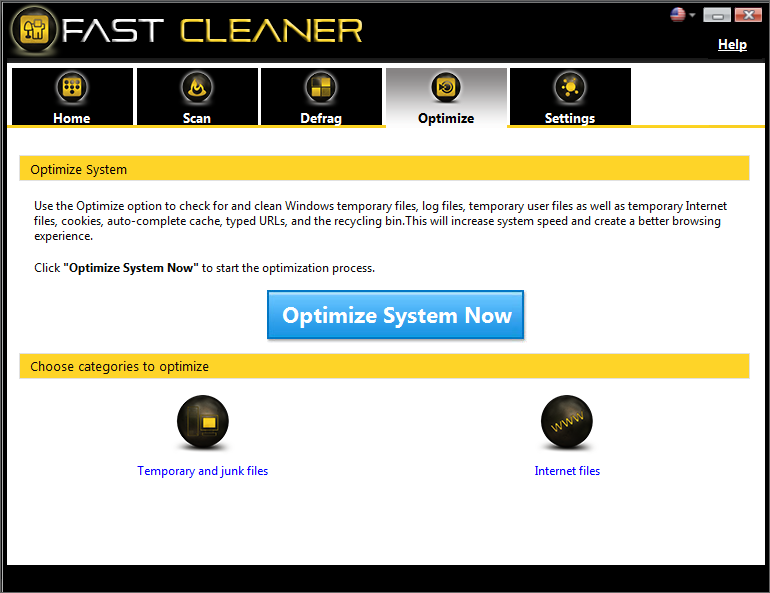
Task: Click the Scan tab icon
Action: pyautogui.click(x=196, y=88)
